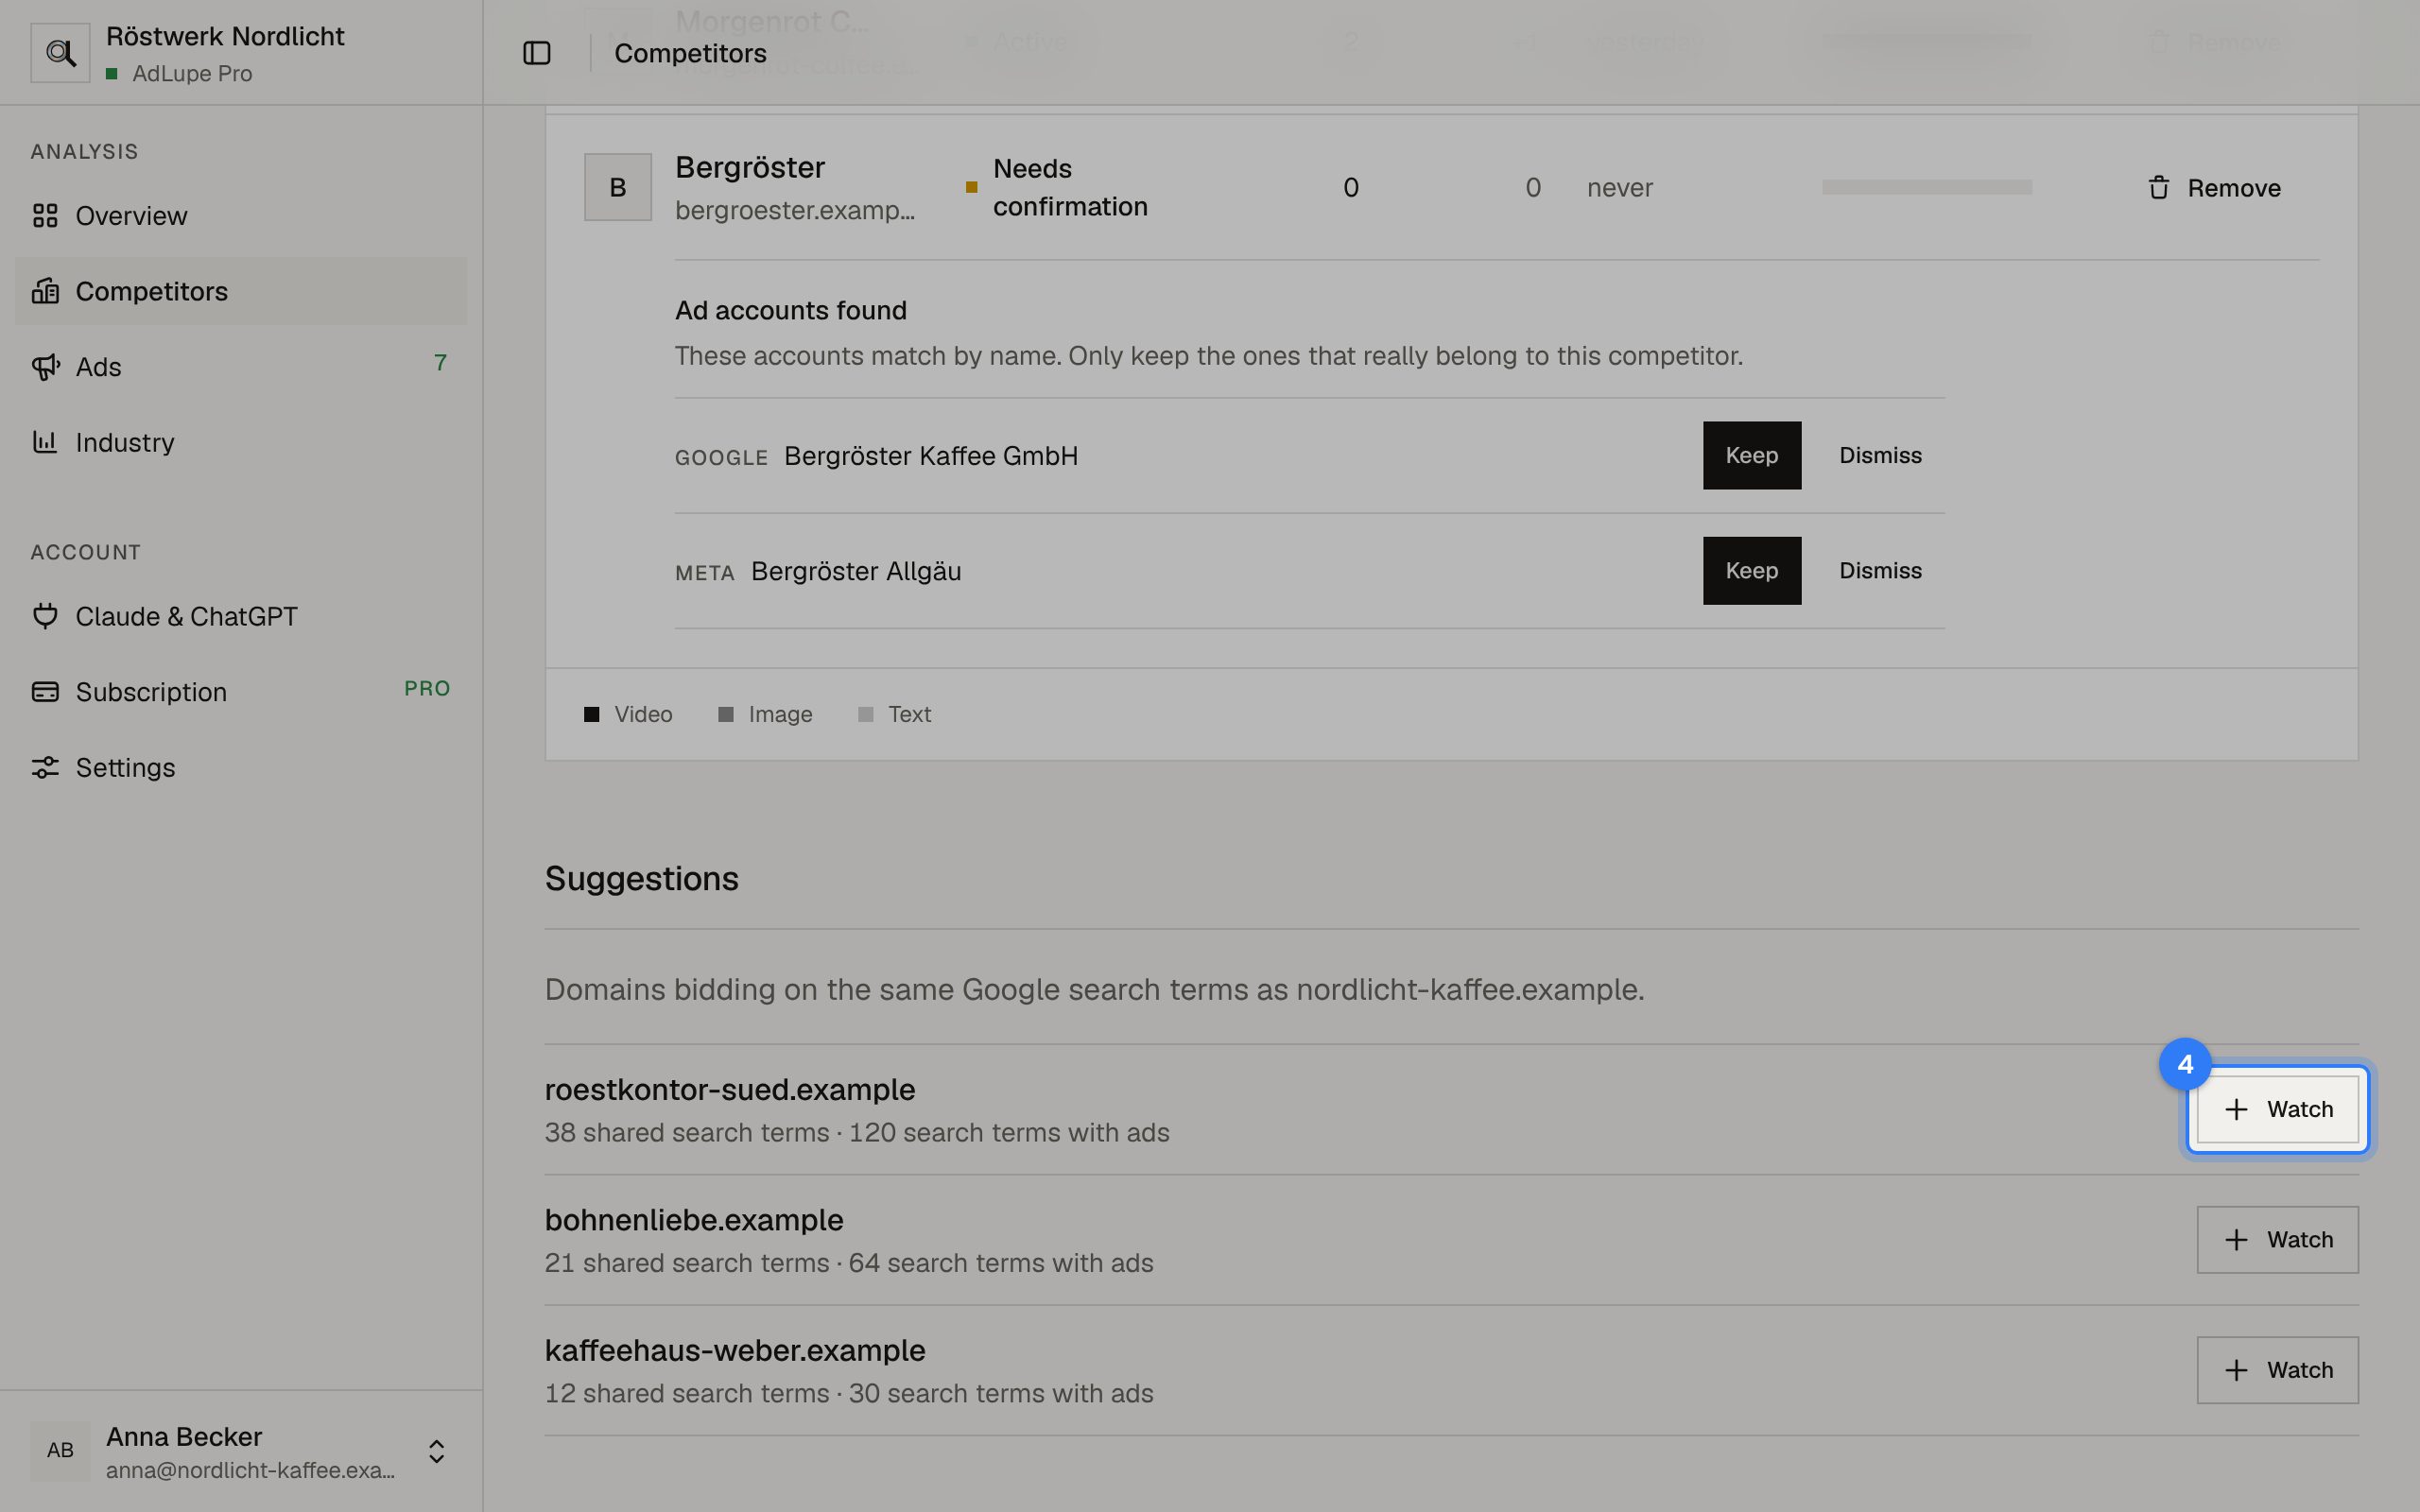Click the bergroester.examp… domain text

click(x=795, y=210)
